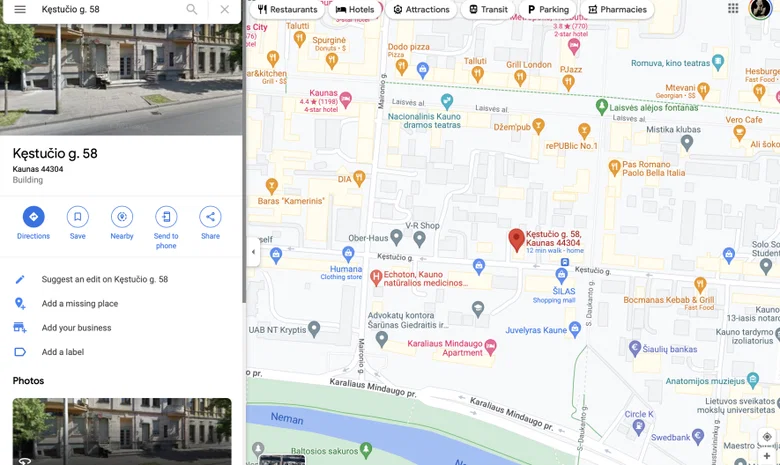Click the Directions round button
The image size is (780, 465).
(x=33, y=216)
